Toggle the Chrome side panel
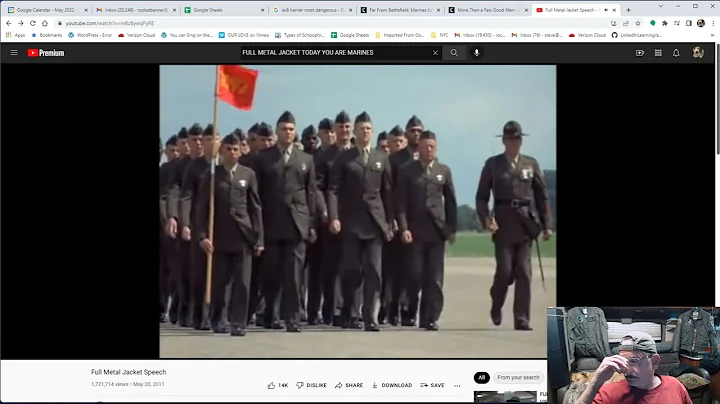 pyautogui.click(x=689, y=23)
